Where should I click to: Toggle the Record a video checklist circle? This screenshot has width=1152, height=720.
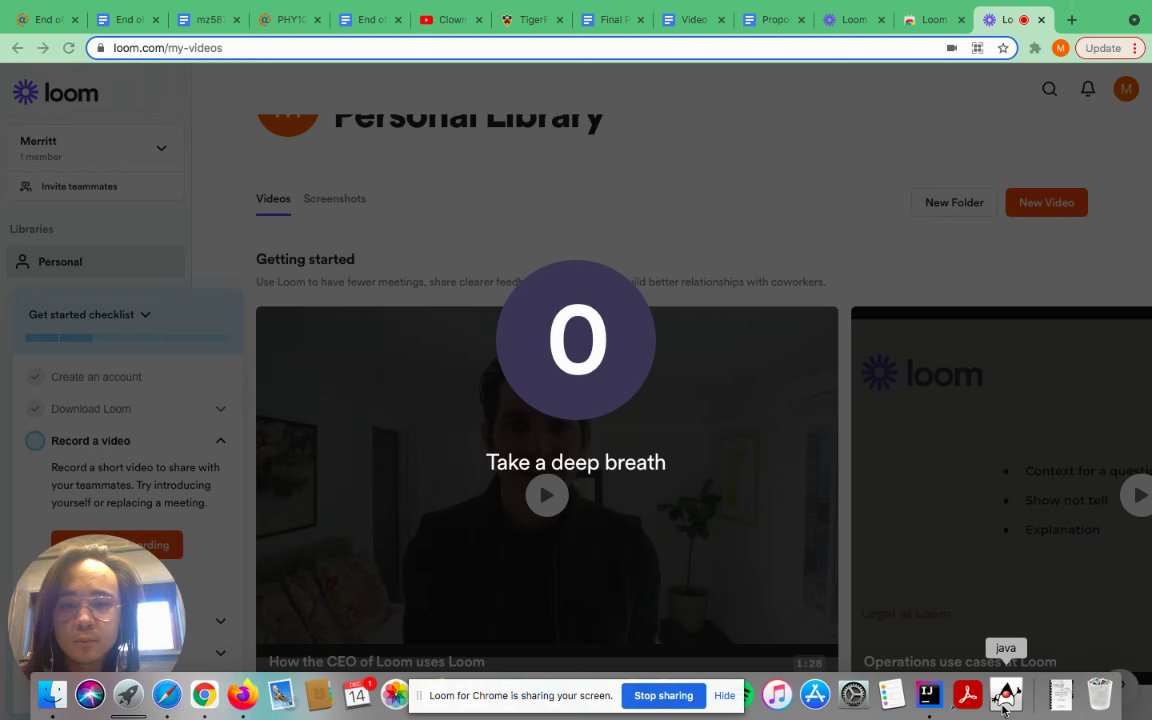click(x=35, y=441)
